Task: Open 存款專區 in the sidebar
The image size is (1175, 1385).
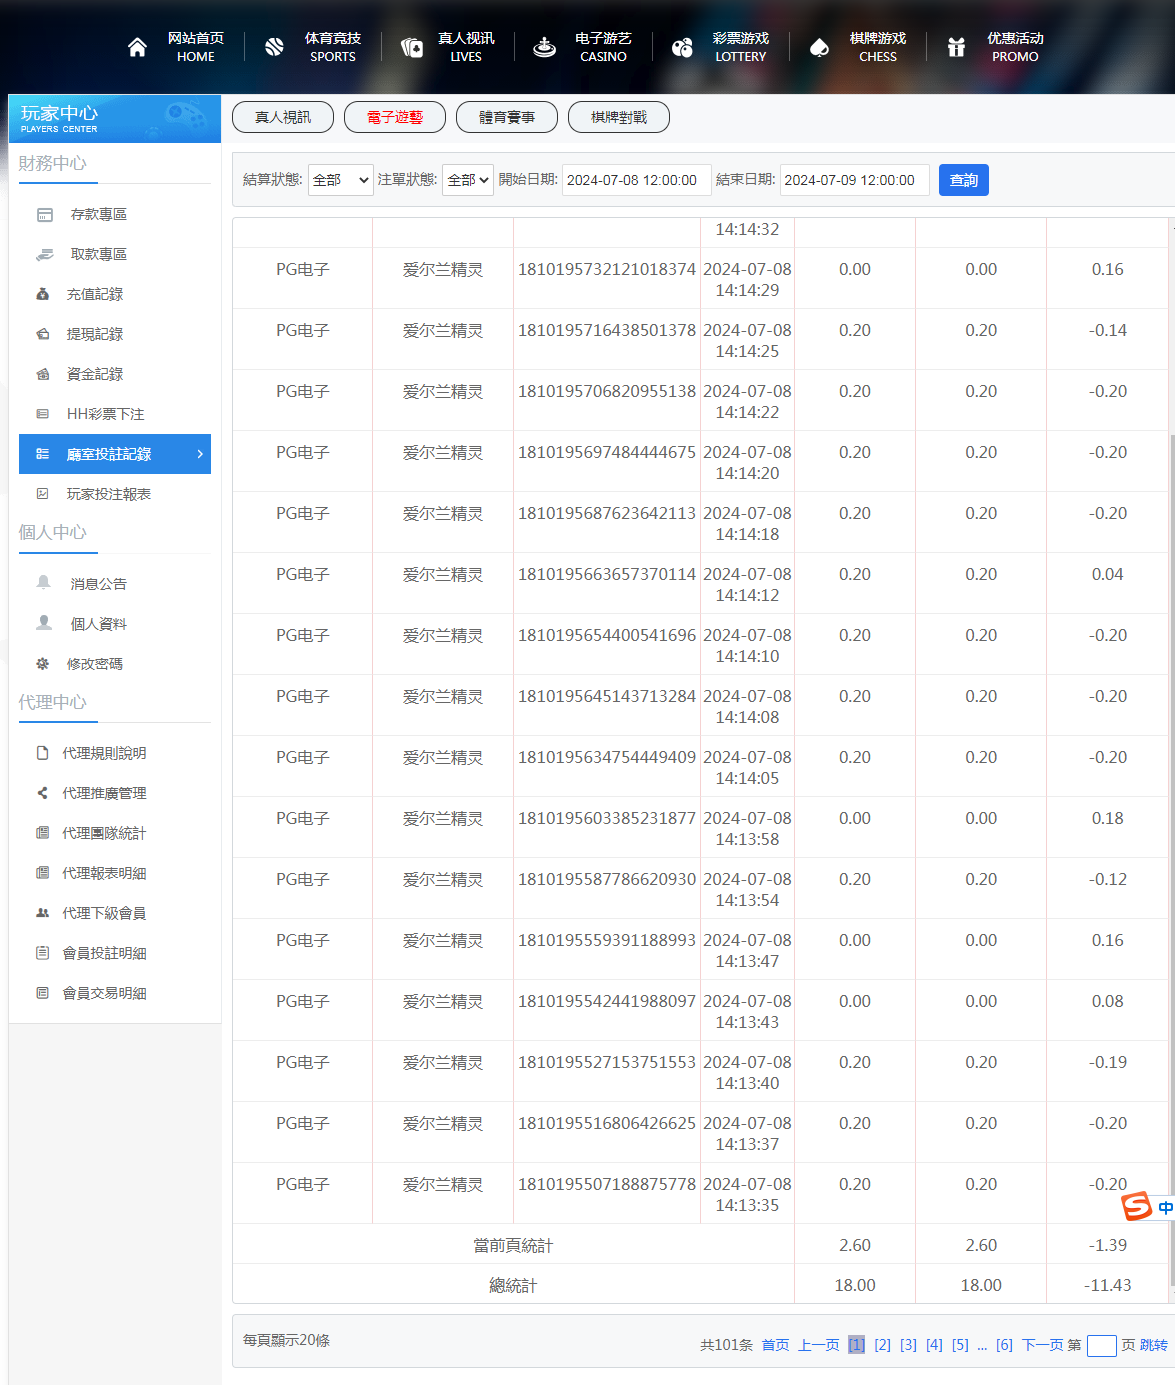Action: [x=98, y=214]
